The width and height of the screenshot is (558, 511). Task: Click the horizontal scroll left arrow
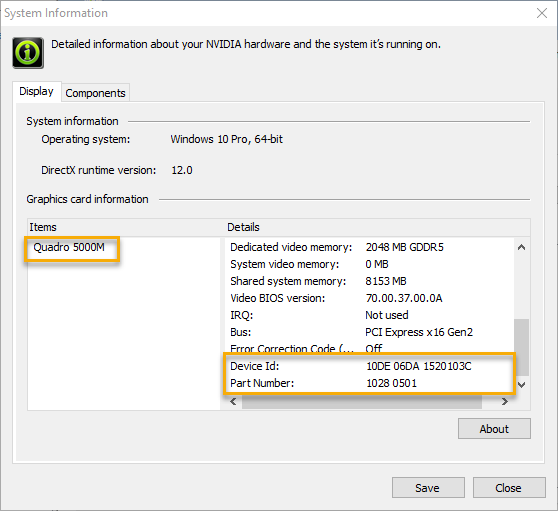pos(233,402)
